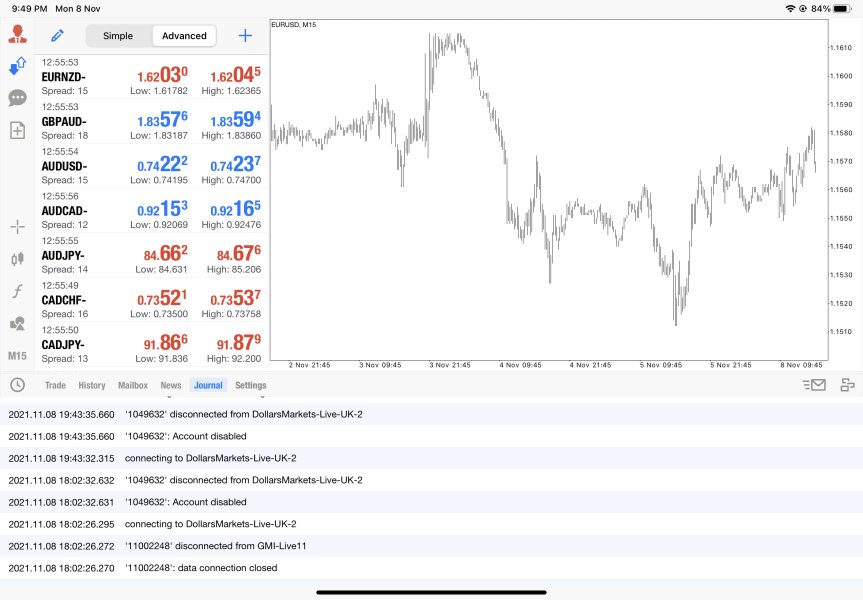The height and width of the screenshot is (600, 863).
Task: Click GBPAUD bid price 1.83576
Action: [x=162, y=119]
